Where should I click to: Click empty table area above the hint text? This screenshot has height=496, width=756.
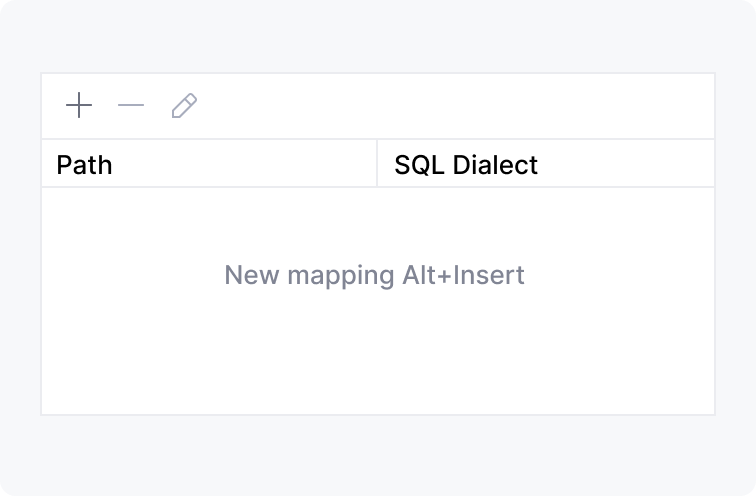point(378,218)
